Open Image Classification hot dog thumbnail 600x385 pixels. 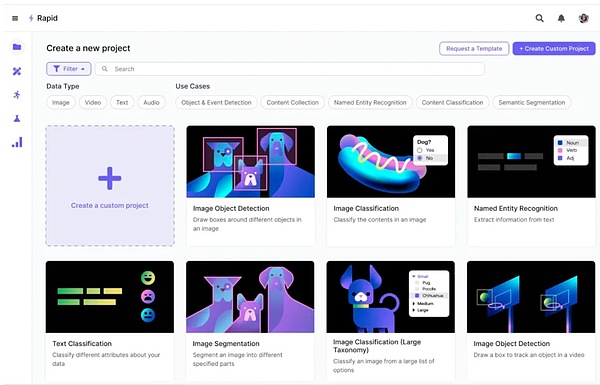tap(391, 162)
